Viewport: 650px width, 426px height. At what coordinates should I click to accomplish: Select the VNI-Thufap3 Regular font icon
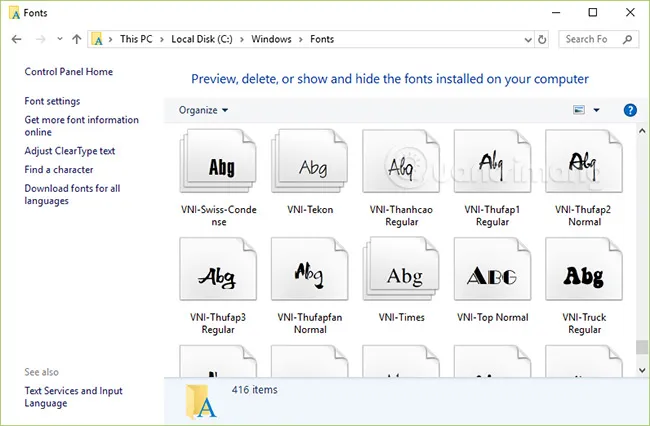point(218,269)
